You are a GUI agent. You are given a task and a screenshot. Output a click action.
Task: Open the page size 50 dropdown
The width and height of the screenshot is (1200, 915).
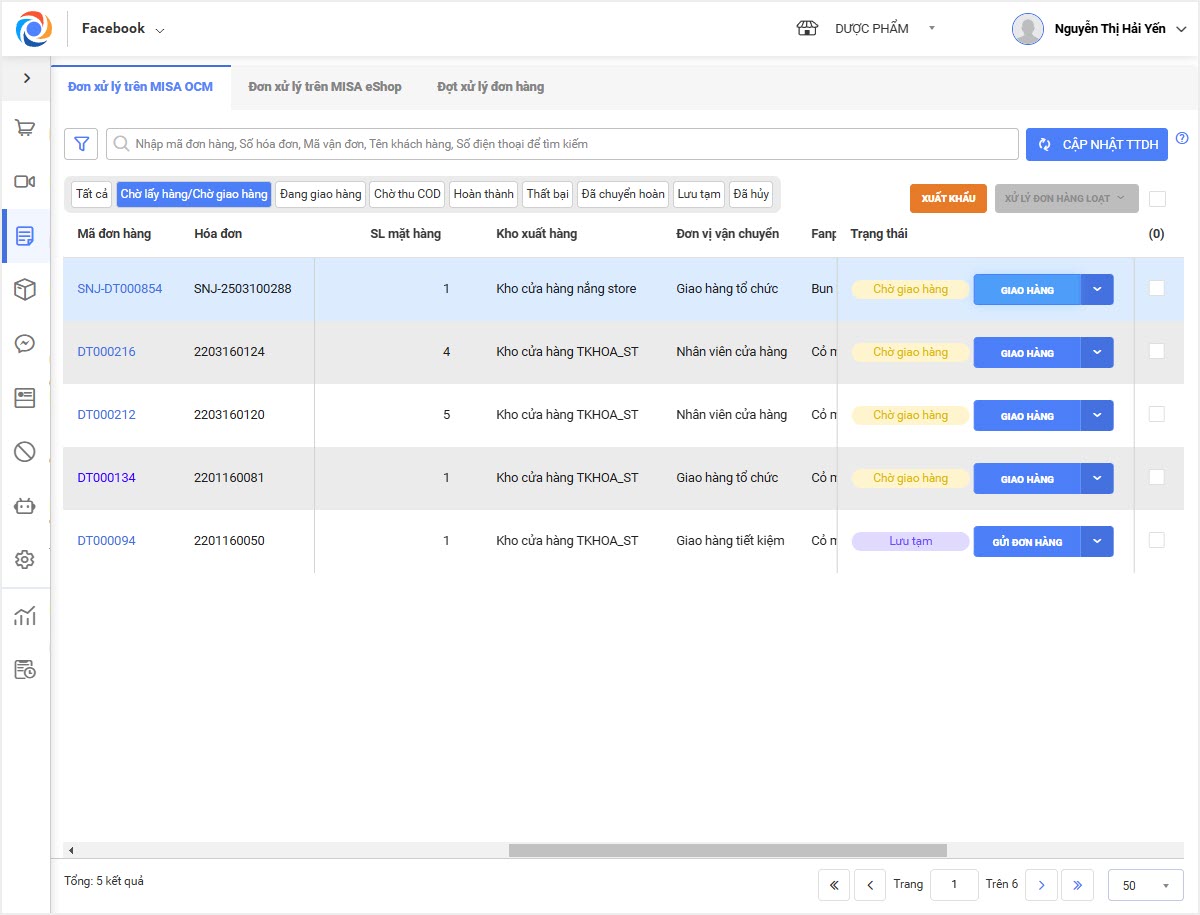tap(1145, 885)
